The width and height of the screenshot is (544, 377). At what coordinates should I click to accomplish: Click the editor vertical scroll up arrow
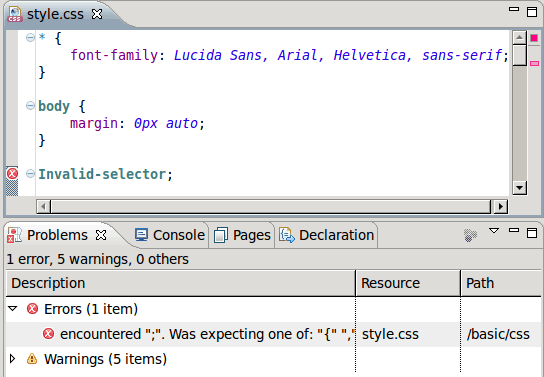[x=519, y=37]
